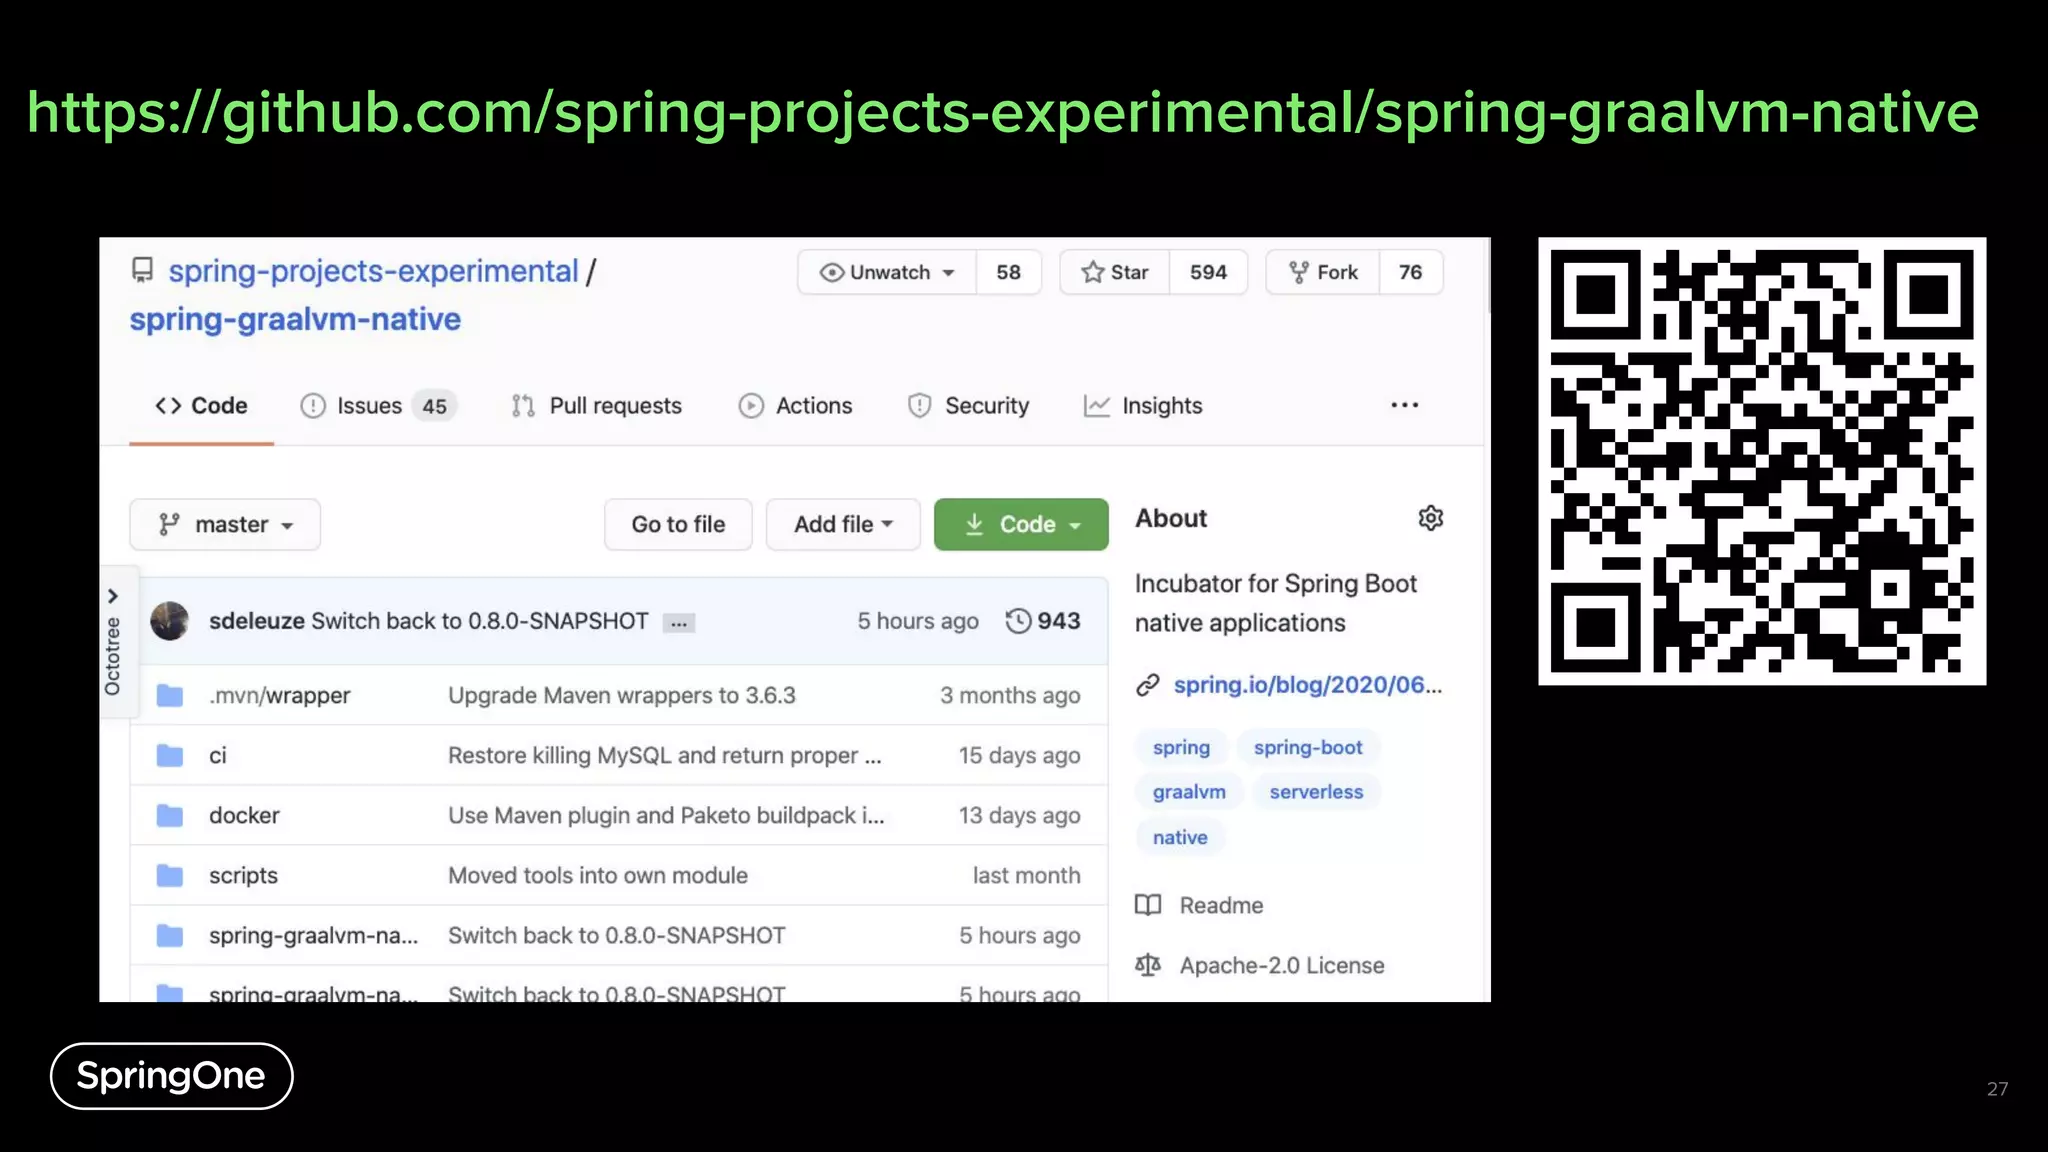Screen dimensions: 2048x1152
Task: View the 943 commits history
Action: [x=1042, y=621]
